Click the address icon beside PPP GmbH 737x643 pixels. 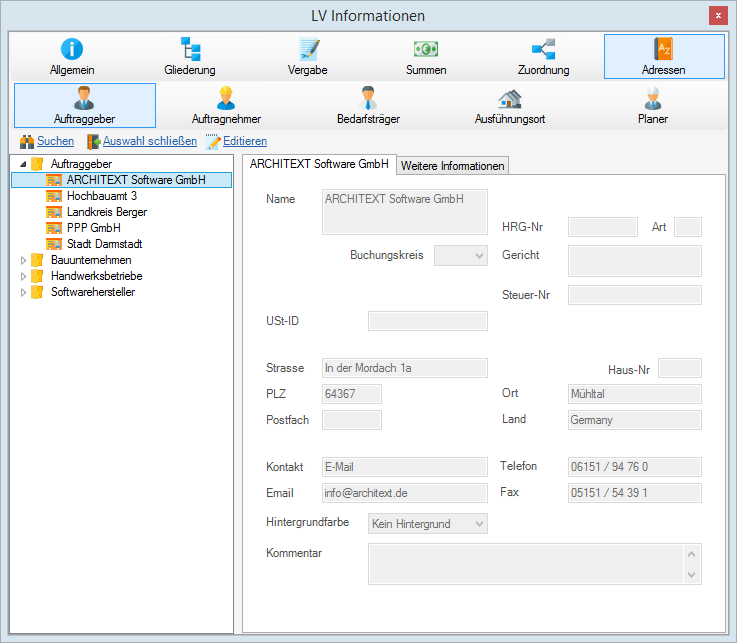54,228
